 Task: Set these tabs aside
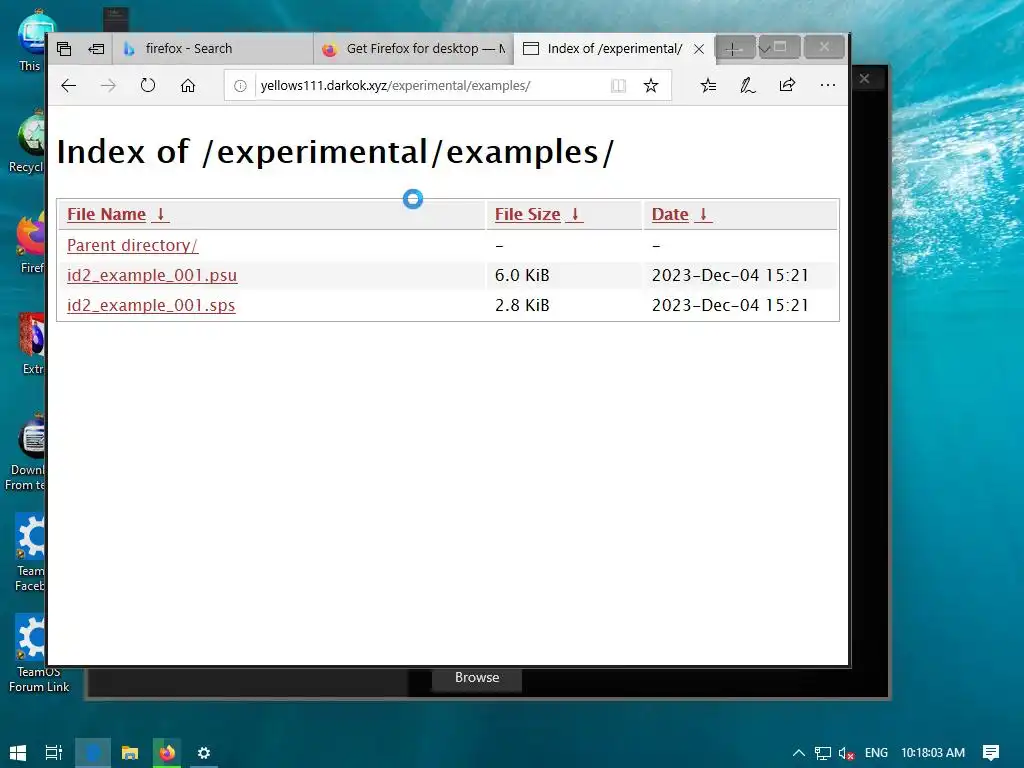tap(97, 48)
